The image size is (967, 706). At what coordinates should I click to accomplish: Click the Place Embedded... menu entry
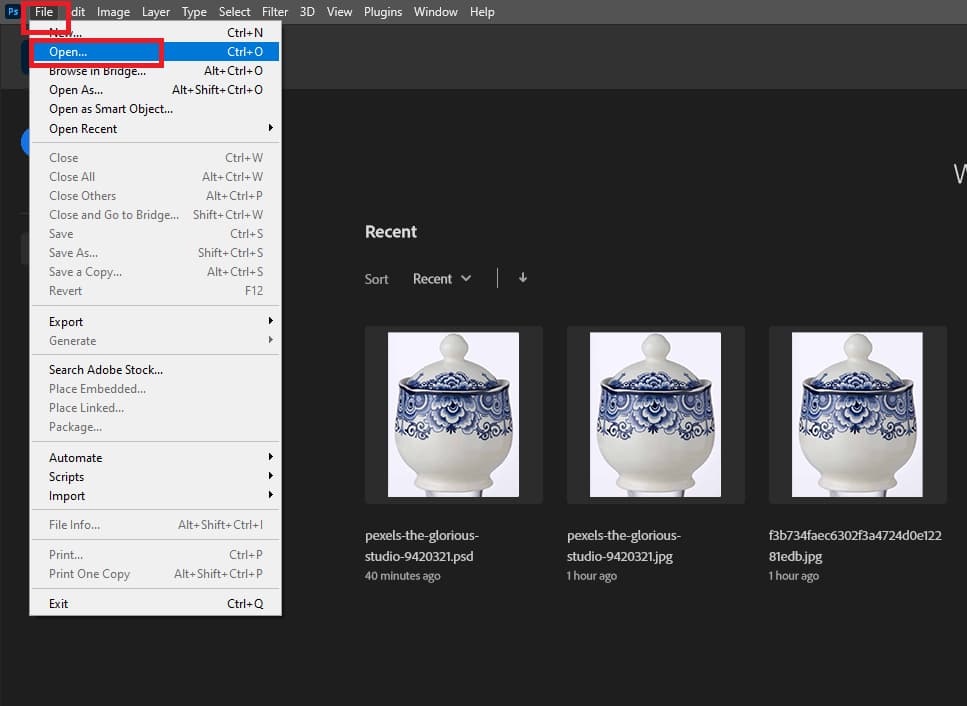coord(155,388)
